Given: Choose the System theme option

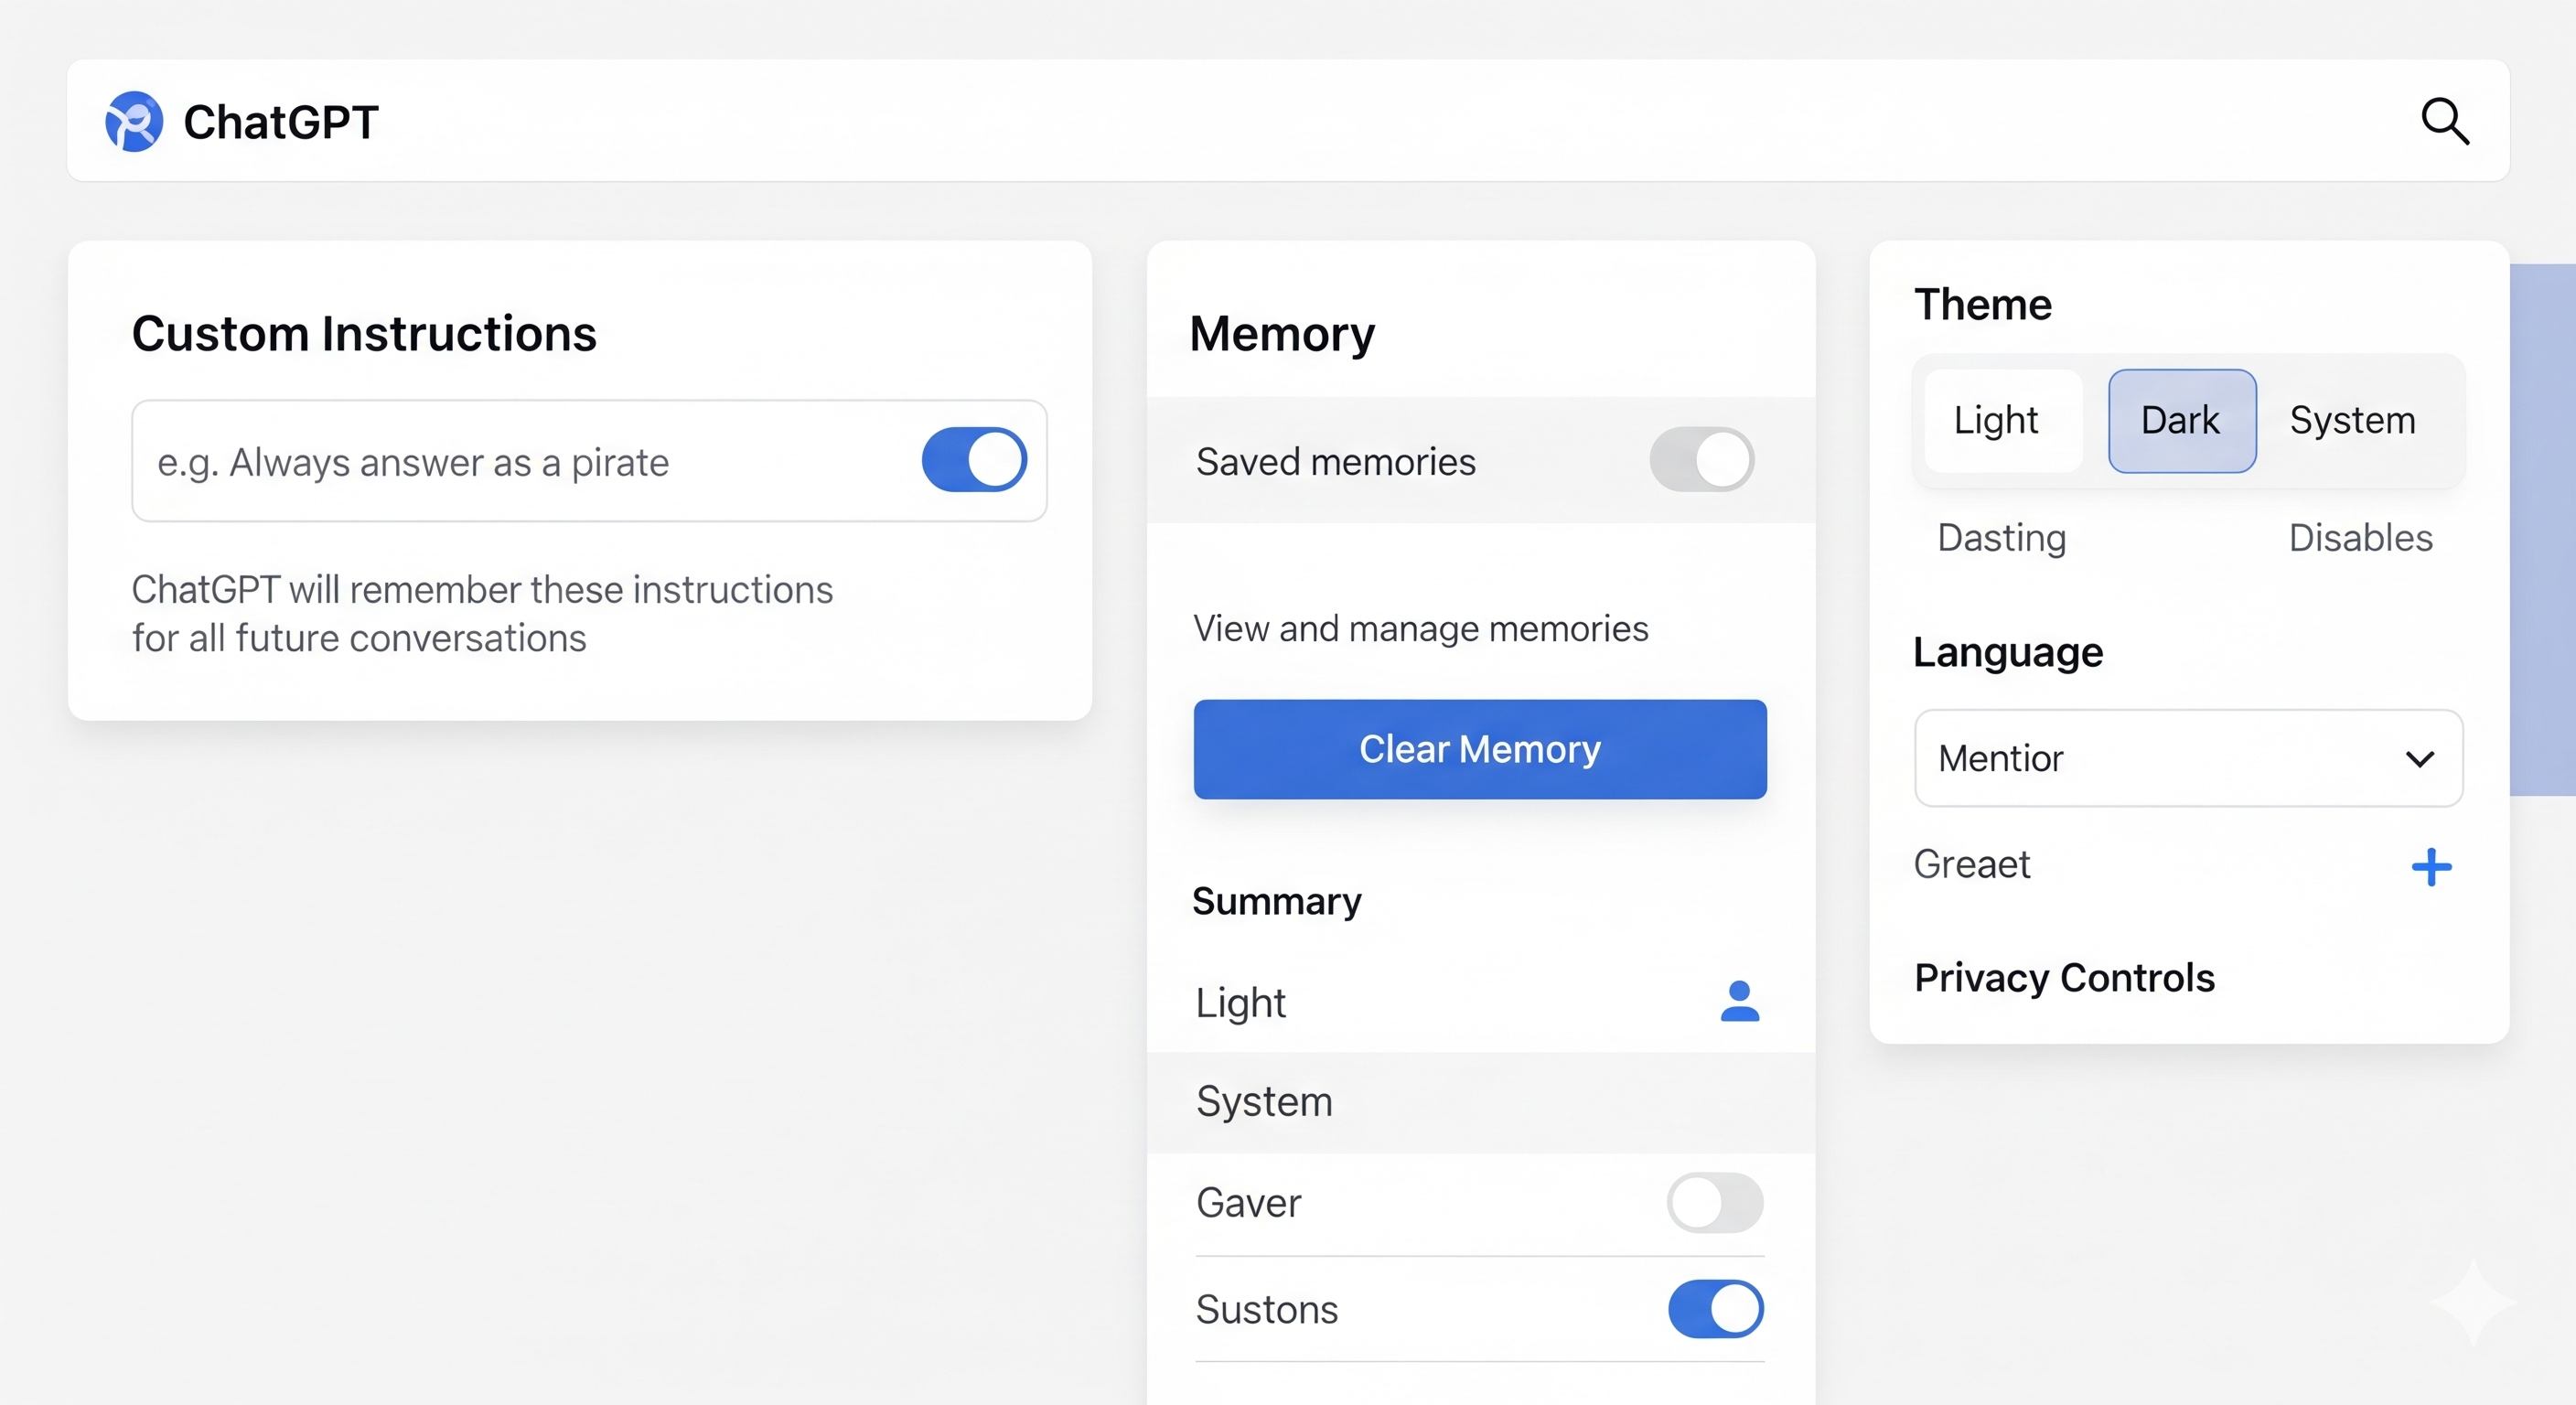Looking at the screenshot, I should (2352, 421).
